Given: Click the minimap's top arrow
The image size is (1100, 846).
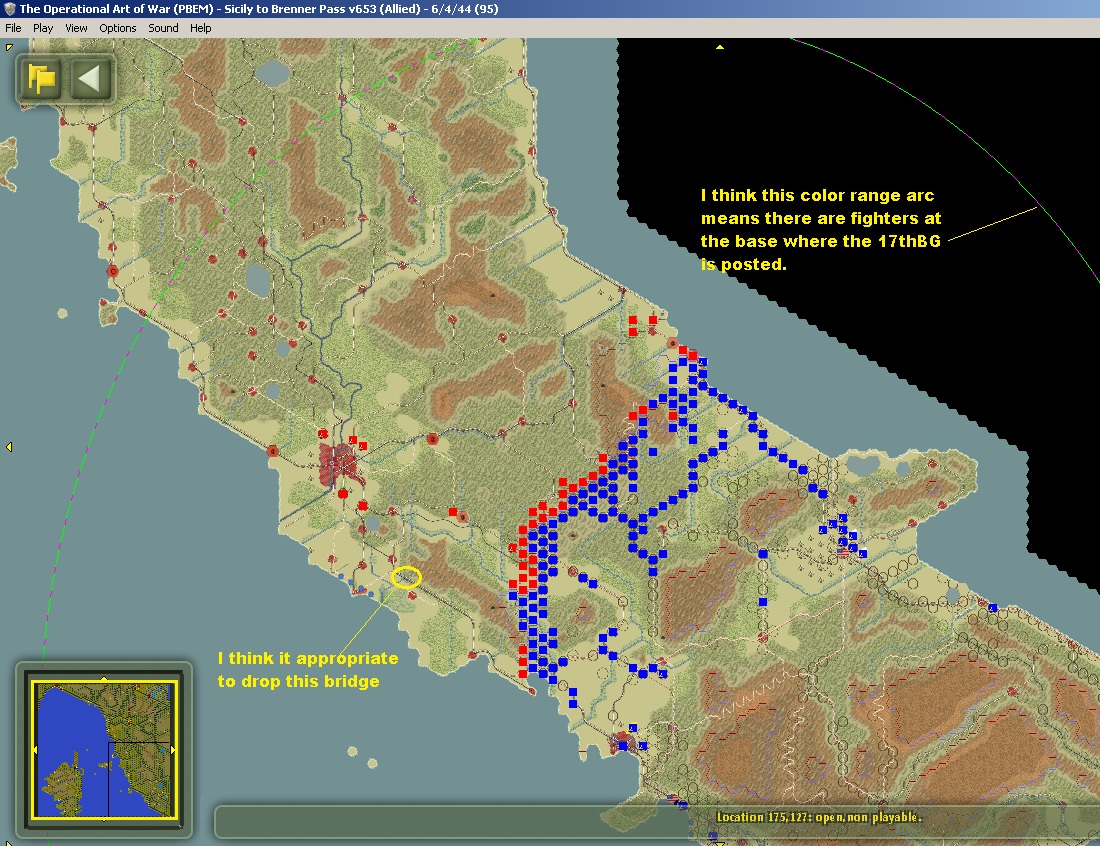Looking at the screenshot, I should point(104,679).
